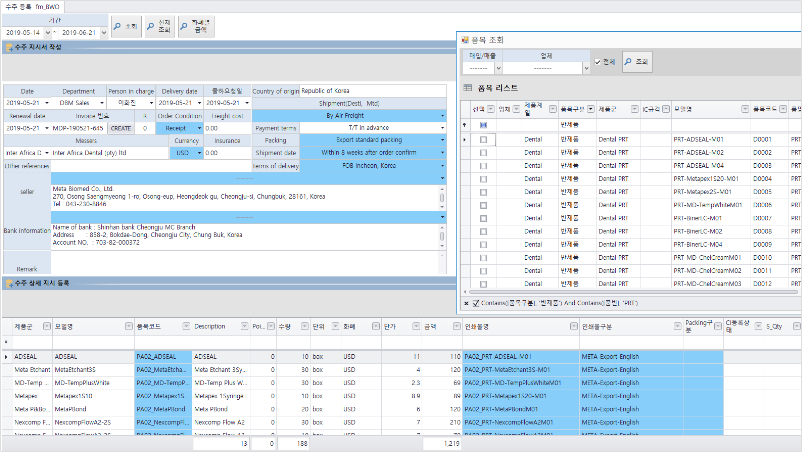Click filter icon on 금액 column header
Viewport: 802px width, 452px height.
[x=457, y=326]
